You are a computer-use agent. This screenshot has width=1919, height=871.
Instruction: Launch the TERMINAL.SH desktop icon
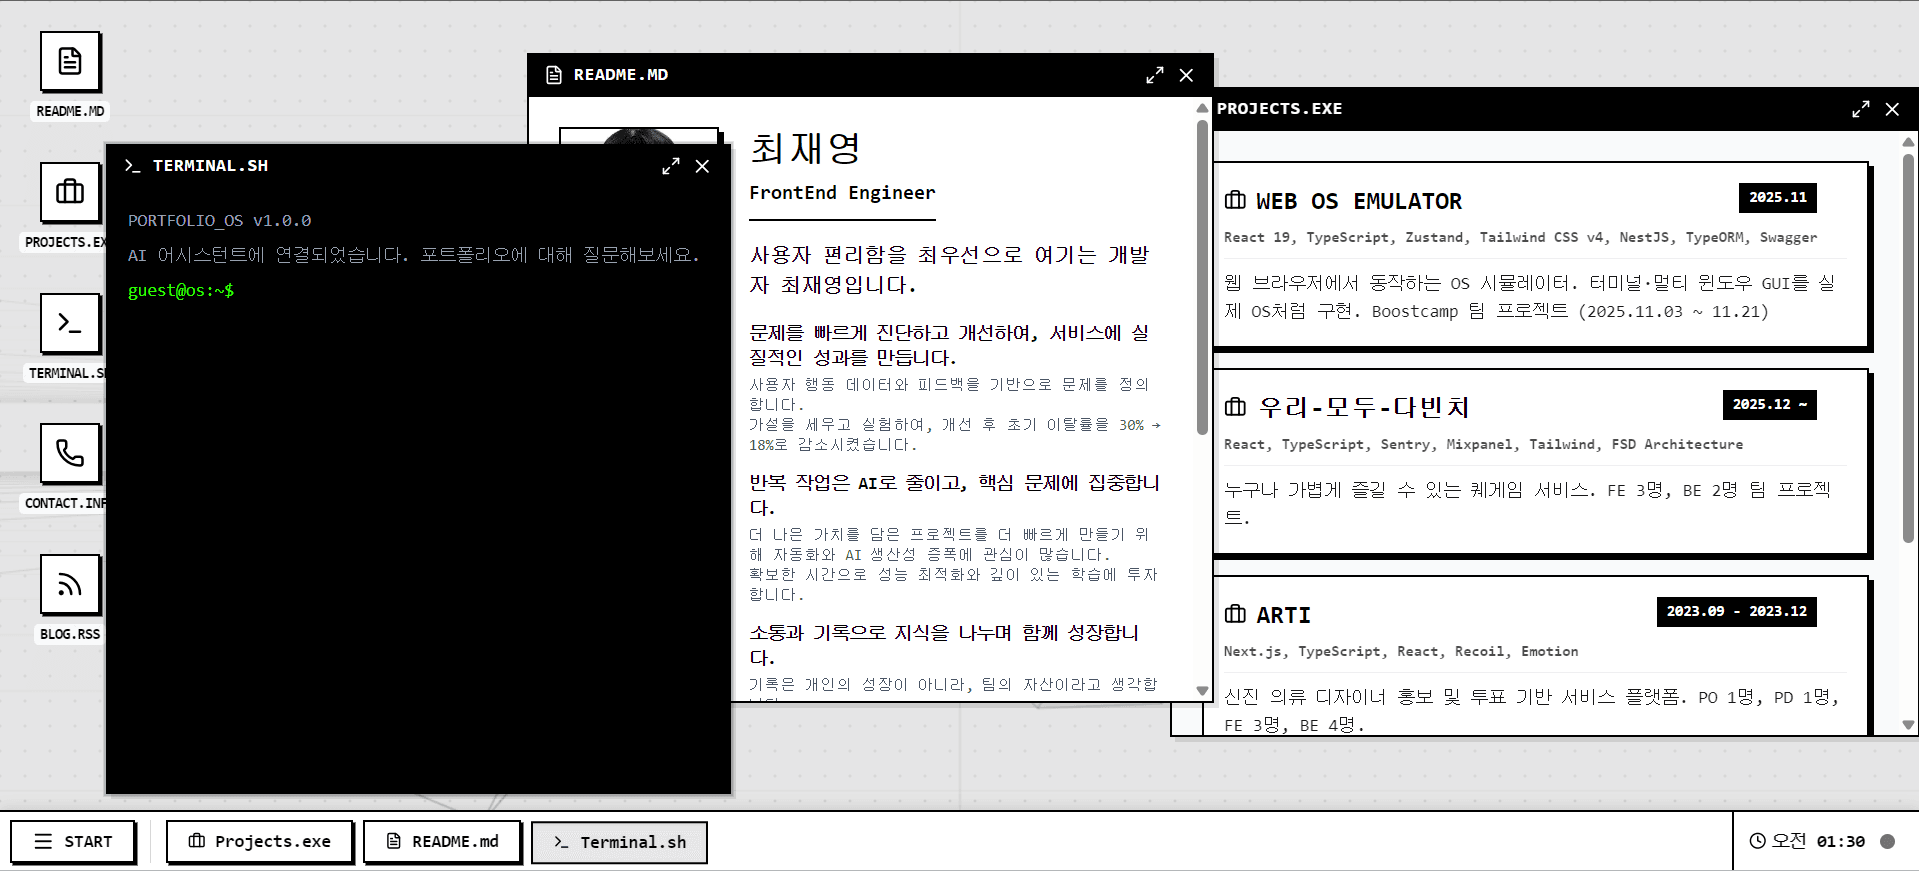[70, 323]
